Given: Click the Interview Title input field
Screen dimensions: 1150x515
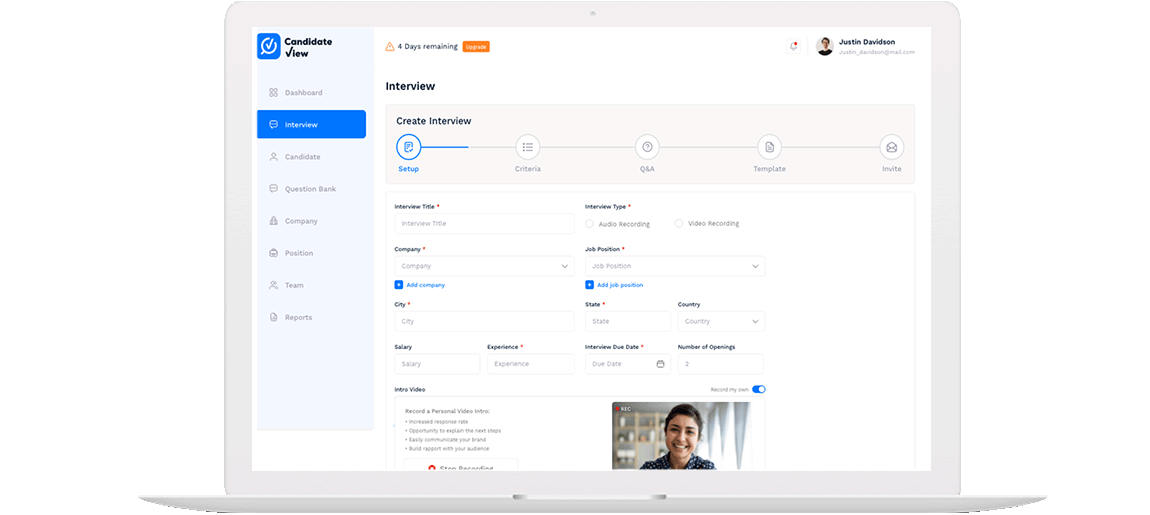Looking at the screenshot, I should click(x=484, y=224).
